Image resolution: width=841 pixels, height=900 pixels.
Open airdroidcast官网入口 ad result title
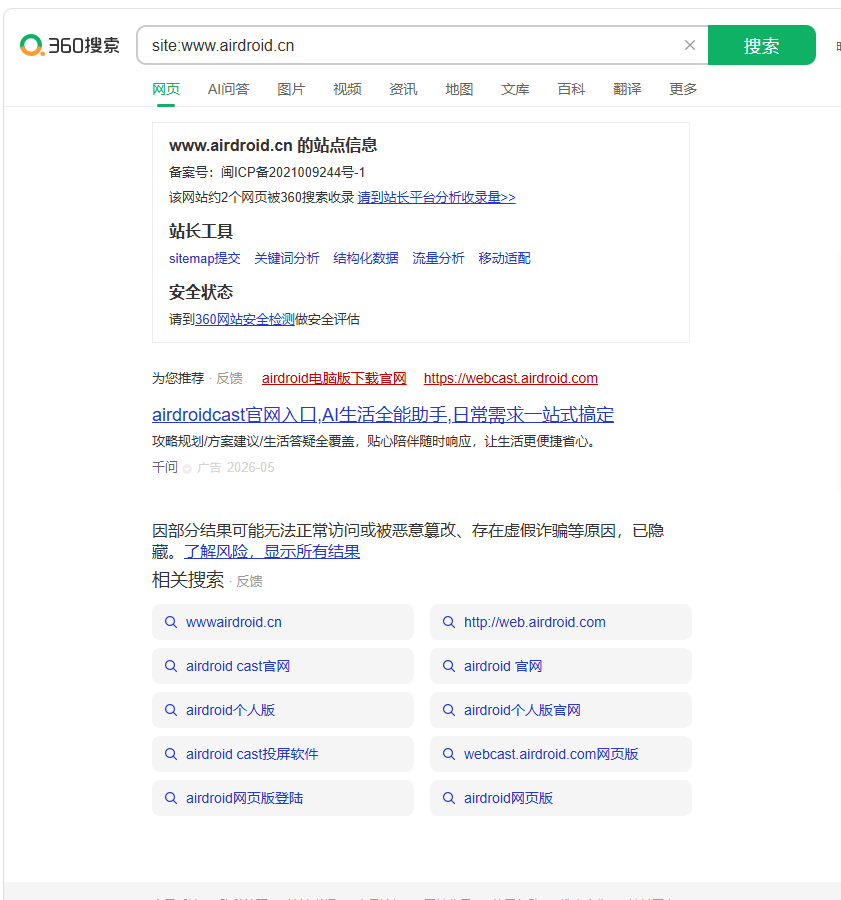pyautogui.click(x=383, y=414)
